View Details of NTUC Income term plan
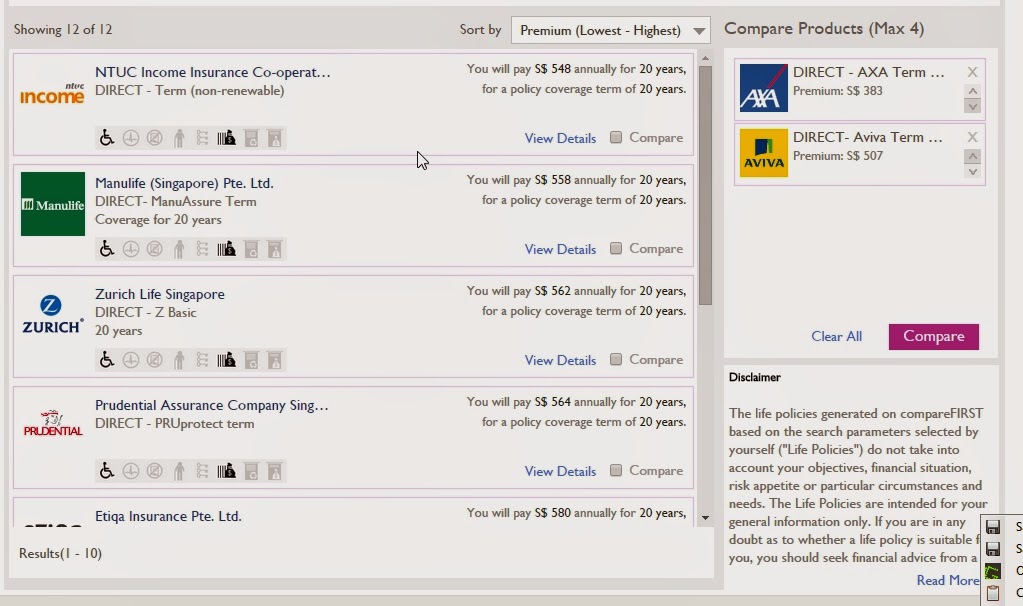This screenshot has width=1023, height=606. tap(560, 138)
